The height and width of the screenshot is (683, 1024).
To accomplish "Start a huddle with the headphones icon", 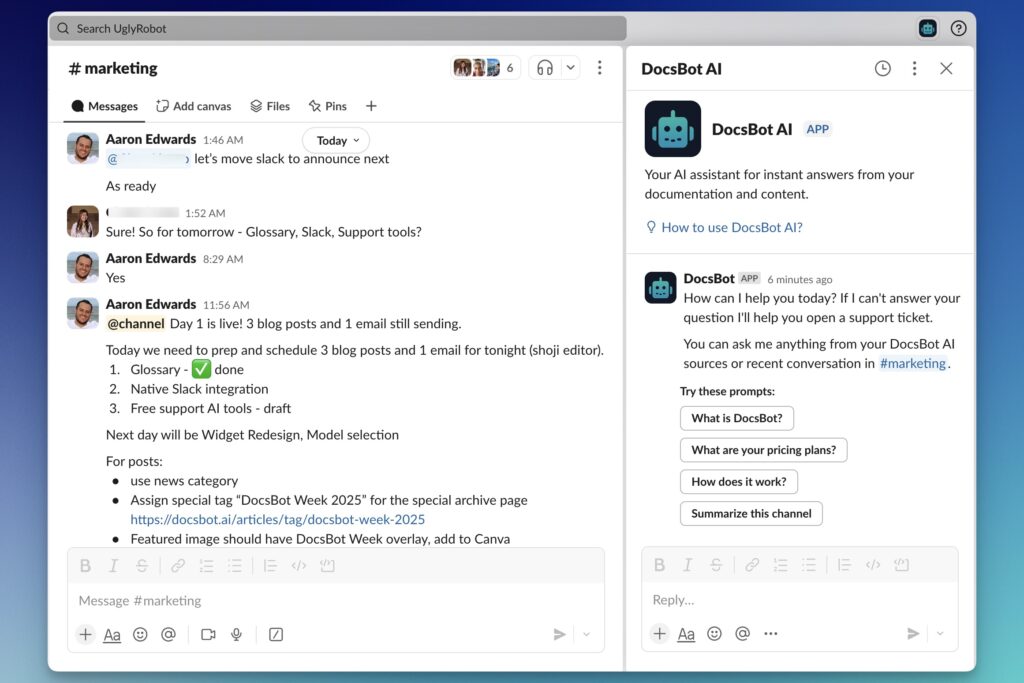I will (545, 68).
